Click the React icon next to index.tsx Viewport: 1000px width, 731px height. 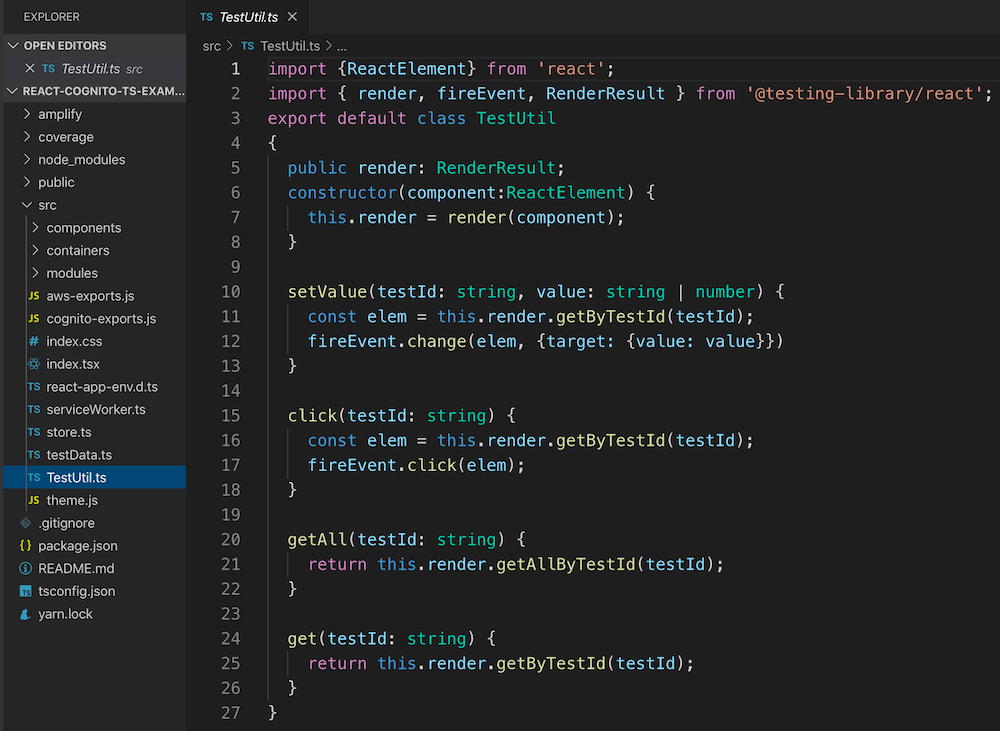click(34, 364)
